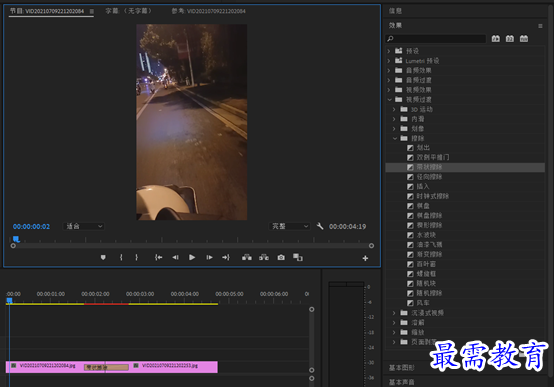The height and width of the screenshot is (387, 554).
Task: Select the 百叶窗 transition
Action: pos(426,264)
